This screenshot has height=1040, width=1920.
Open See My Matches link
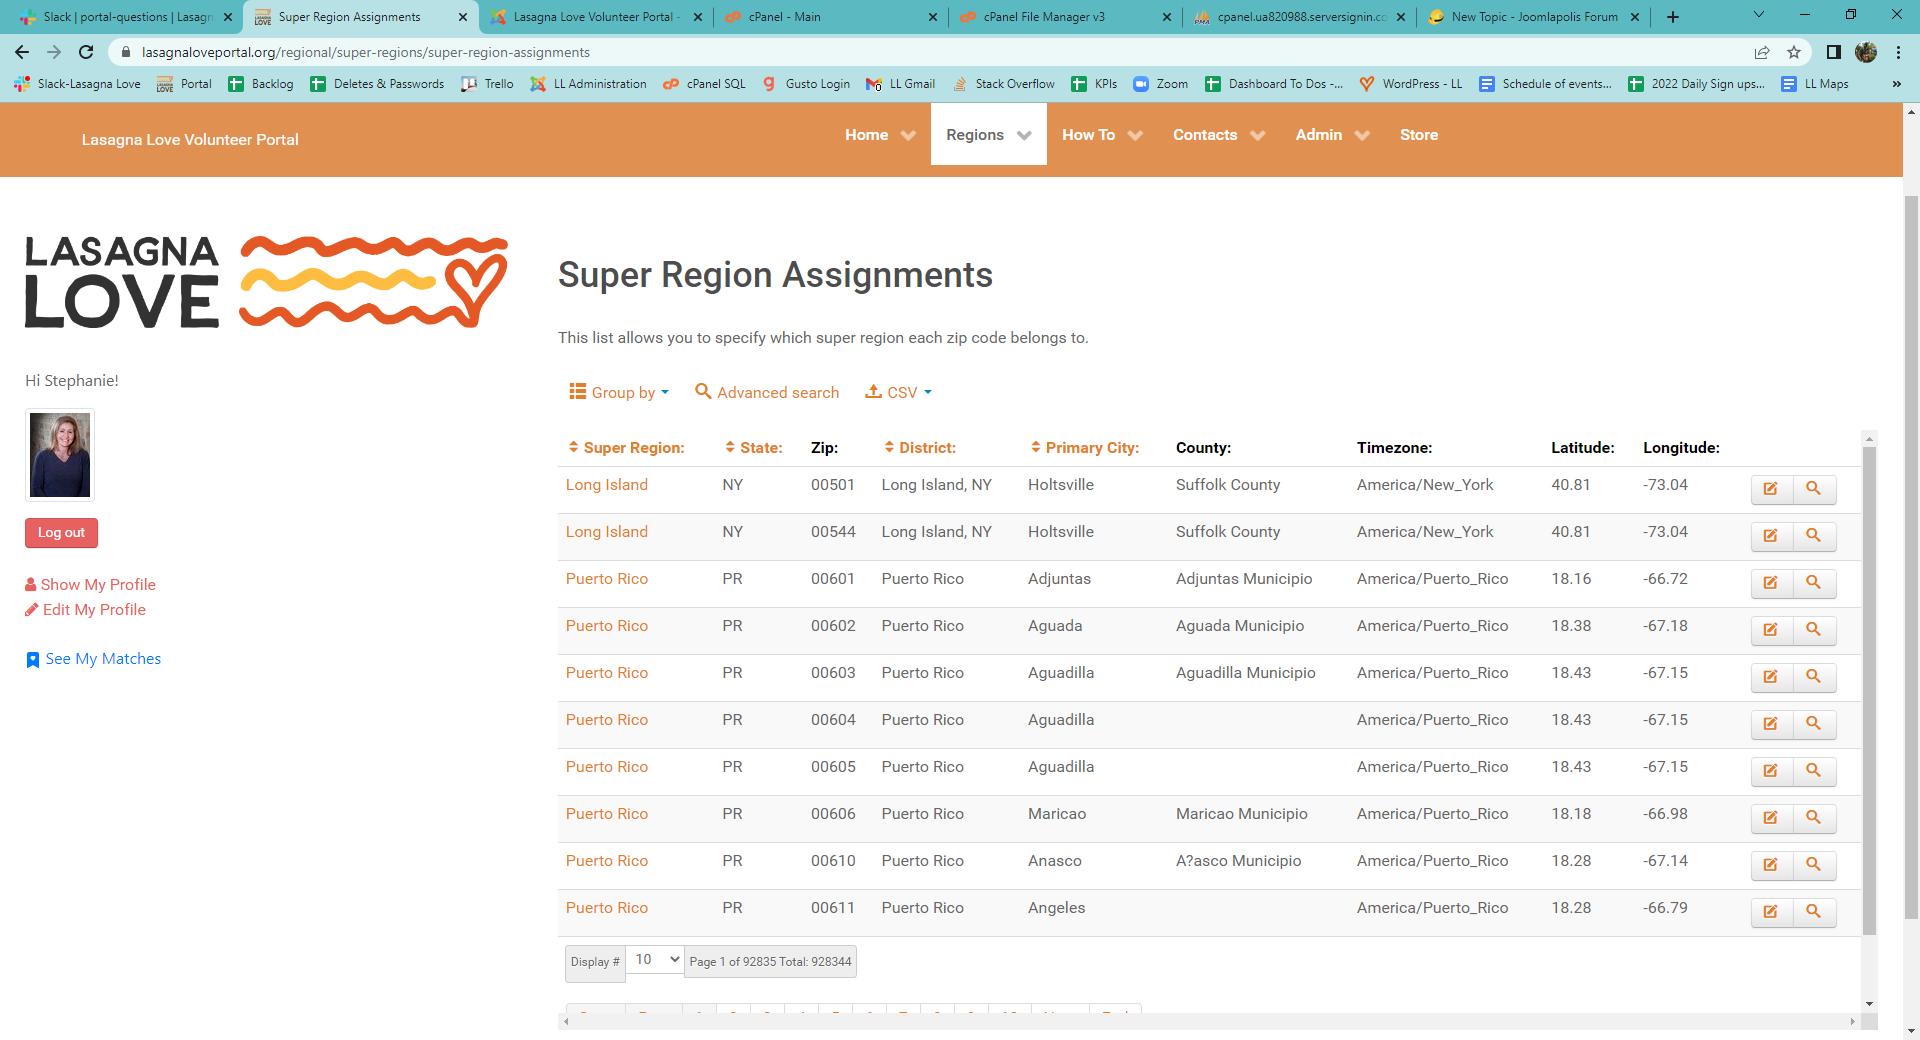[x=94, y=659]
